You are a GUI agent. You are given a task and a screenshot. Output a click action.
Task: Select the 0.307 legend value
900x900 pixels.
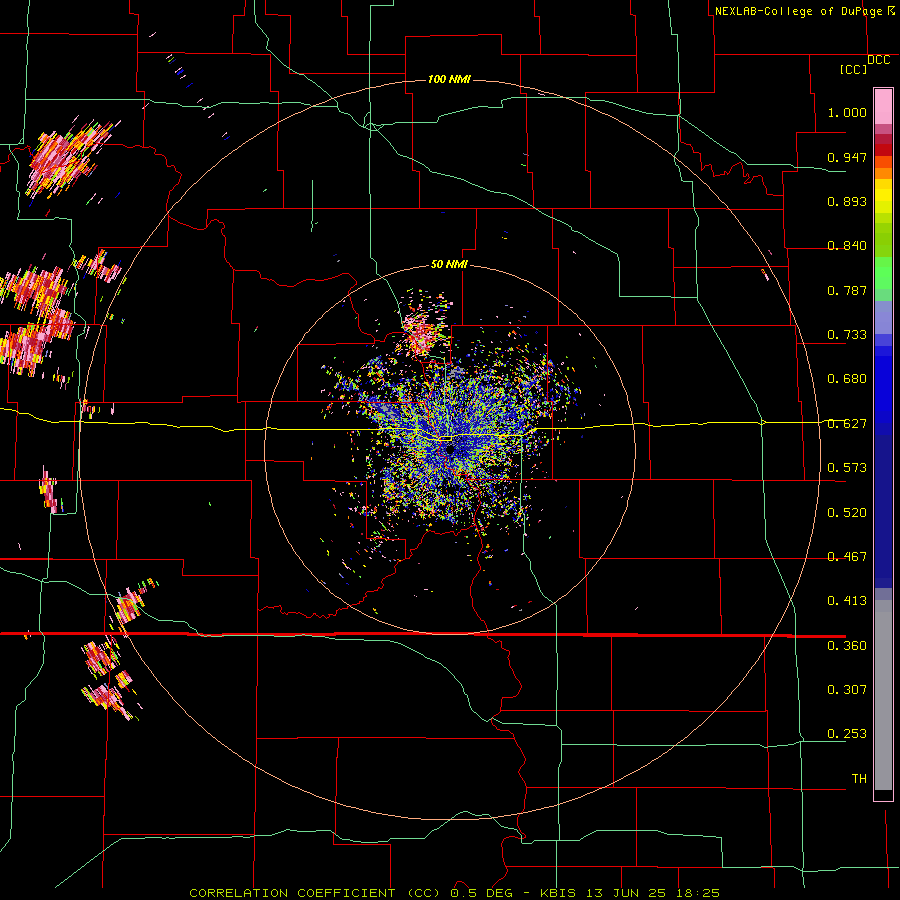(x=847, y=690)
